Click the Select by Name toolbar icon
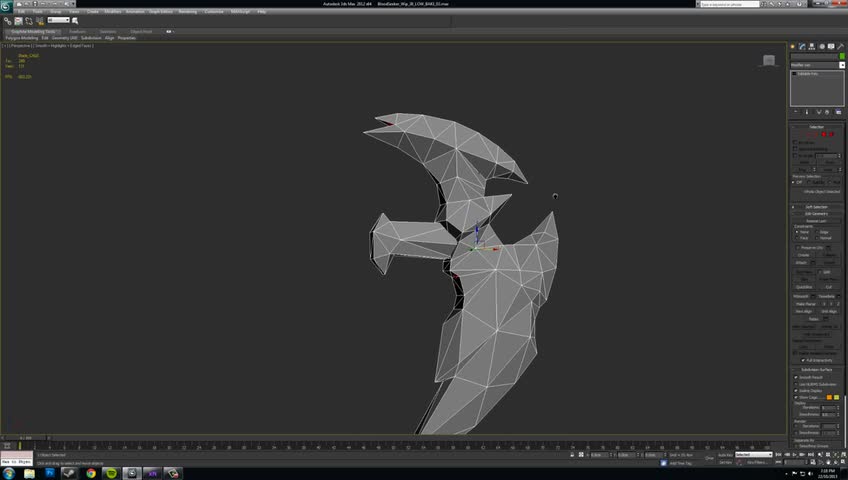 [x=75, y=21]
